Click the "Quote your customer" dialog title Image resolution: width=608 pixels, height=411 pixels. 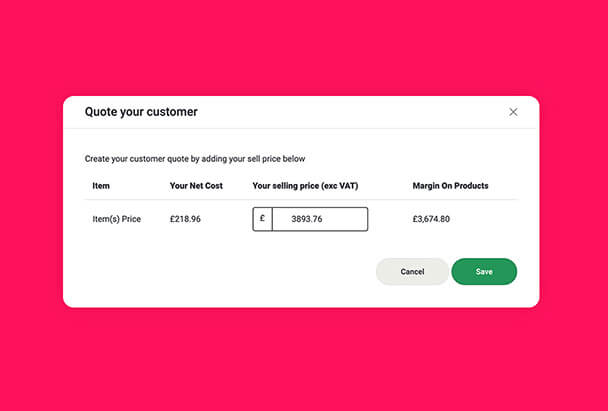click(141, 112)
